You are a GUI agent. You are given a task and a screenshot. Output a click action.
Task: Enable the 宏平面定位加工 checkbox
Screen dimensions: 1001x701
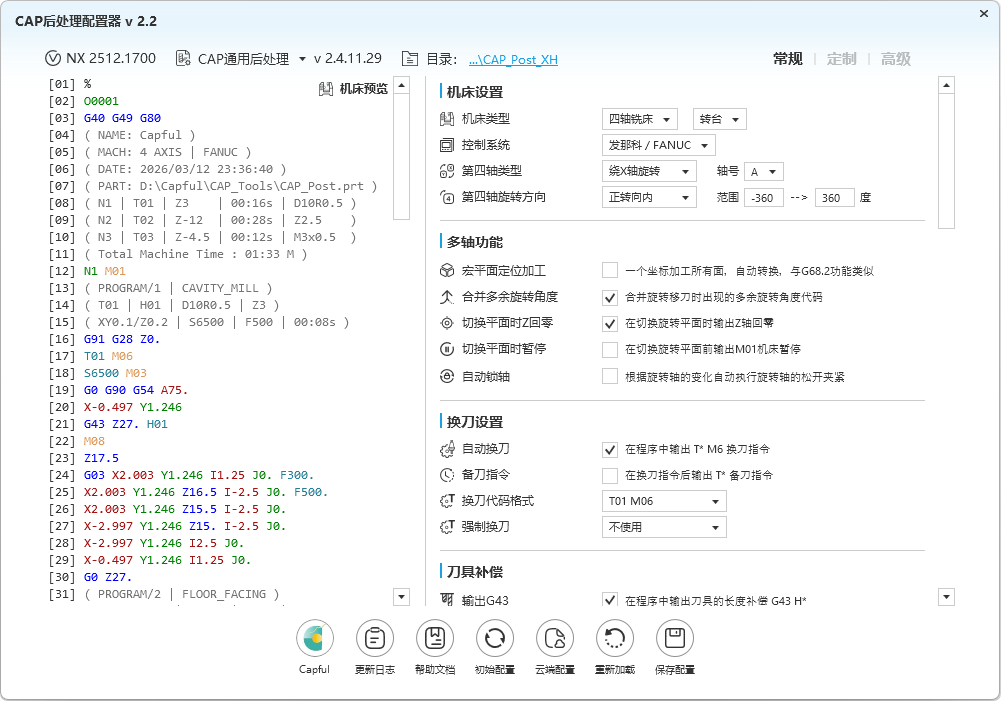coord(610,271)
